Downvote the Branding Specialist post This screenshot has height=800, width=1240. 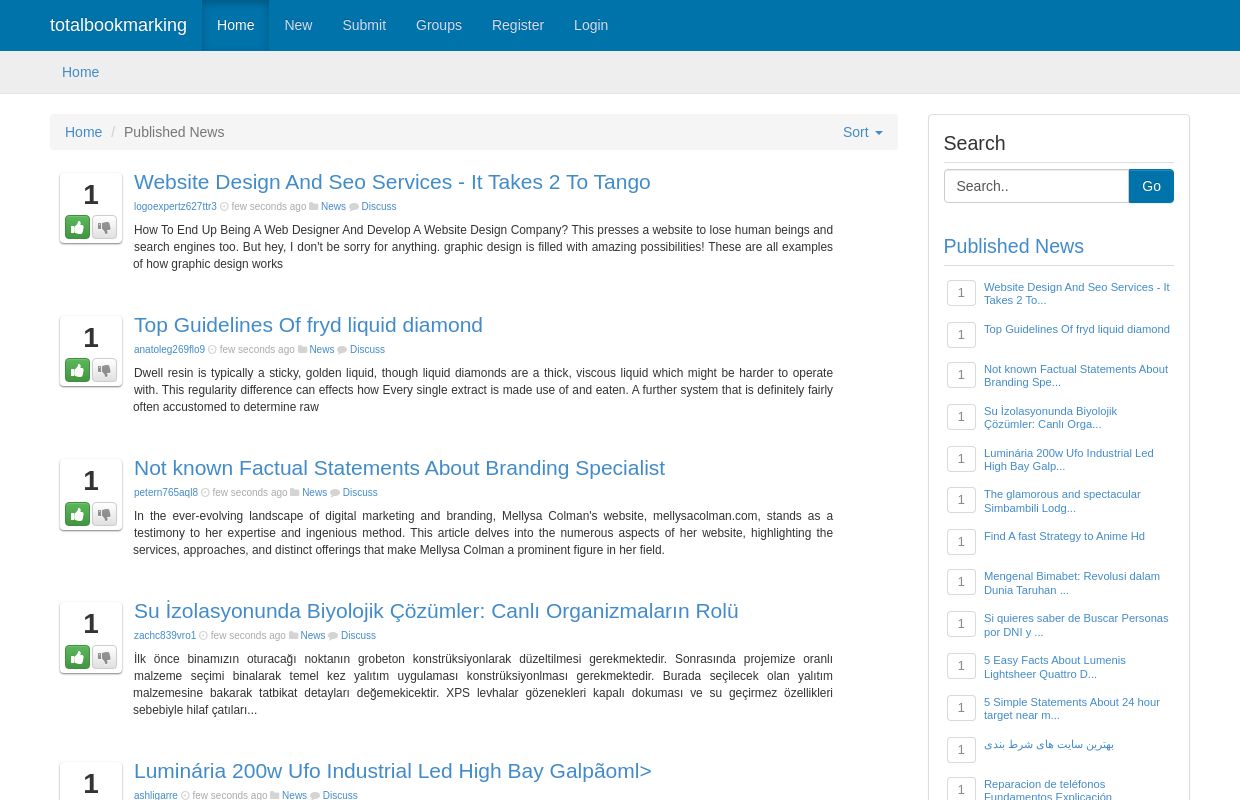click(x=104, y=514)
